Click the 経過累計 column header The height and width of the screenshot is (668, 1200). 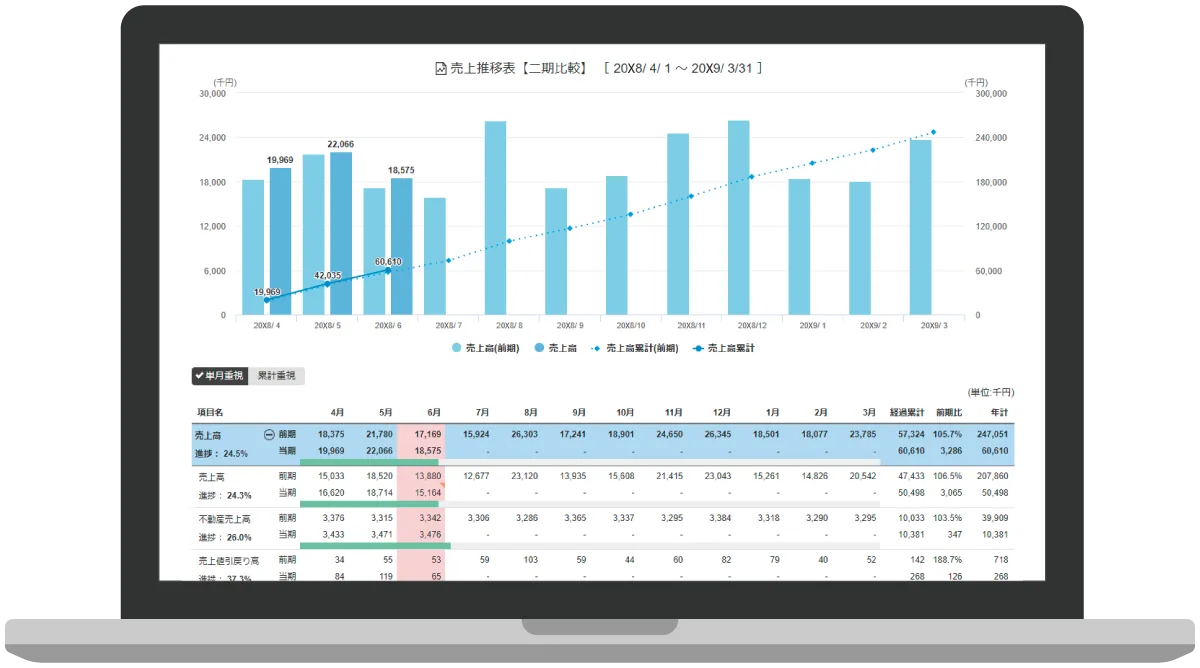coord(905,411)
